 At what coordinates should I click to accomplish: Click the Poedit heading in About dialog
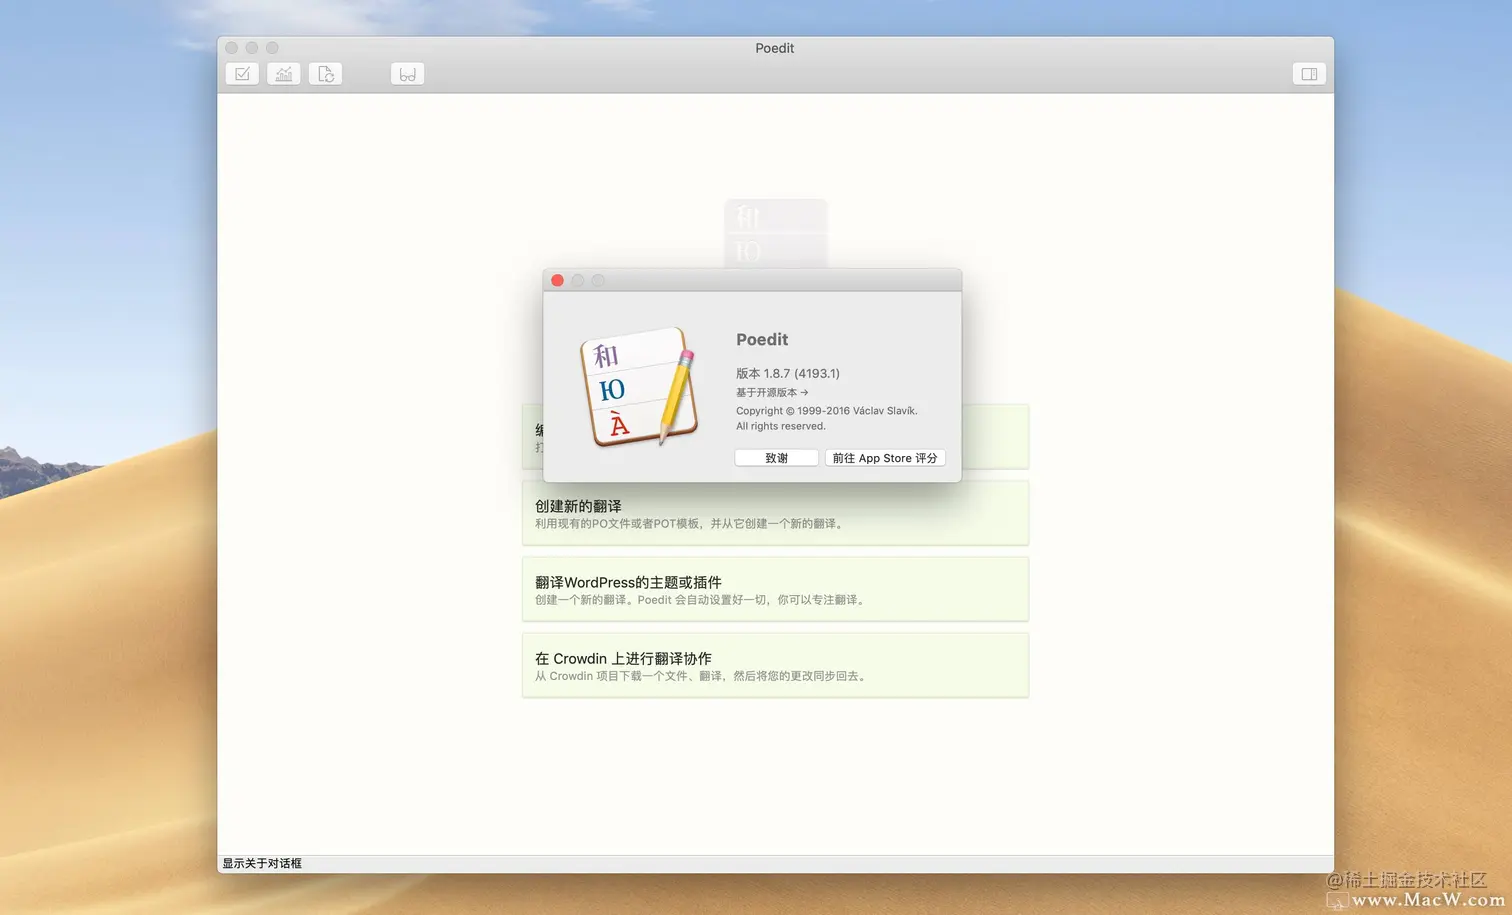coord(762,340)
